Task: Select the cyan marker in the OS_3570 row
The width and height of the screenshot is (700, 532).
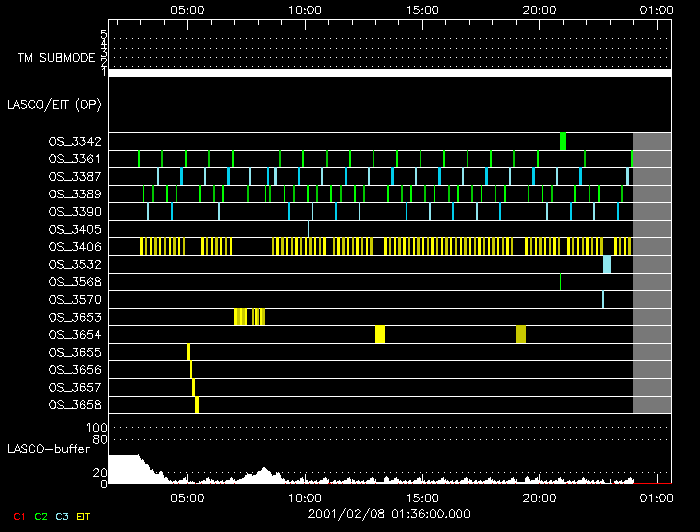Action: [x=603, y=299]
